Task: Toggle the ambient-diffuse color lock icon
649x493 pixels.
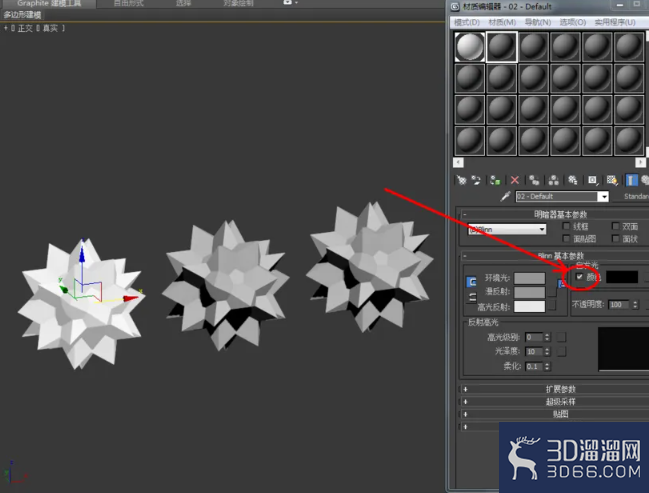Action: [471, 282]
